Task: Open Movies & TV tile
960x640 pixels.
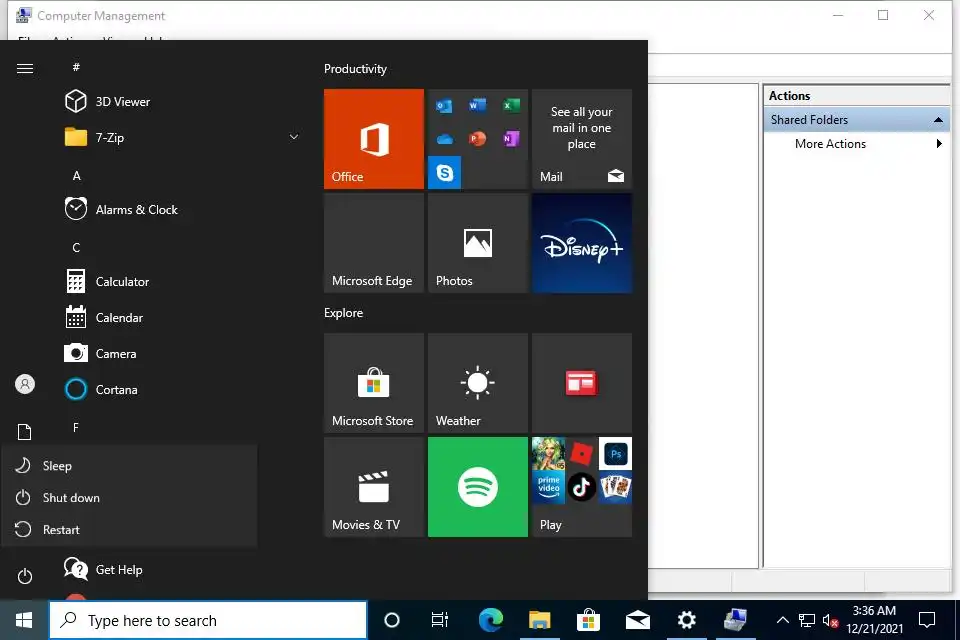Action: tap(373, 487)
